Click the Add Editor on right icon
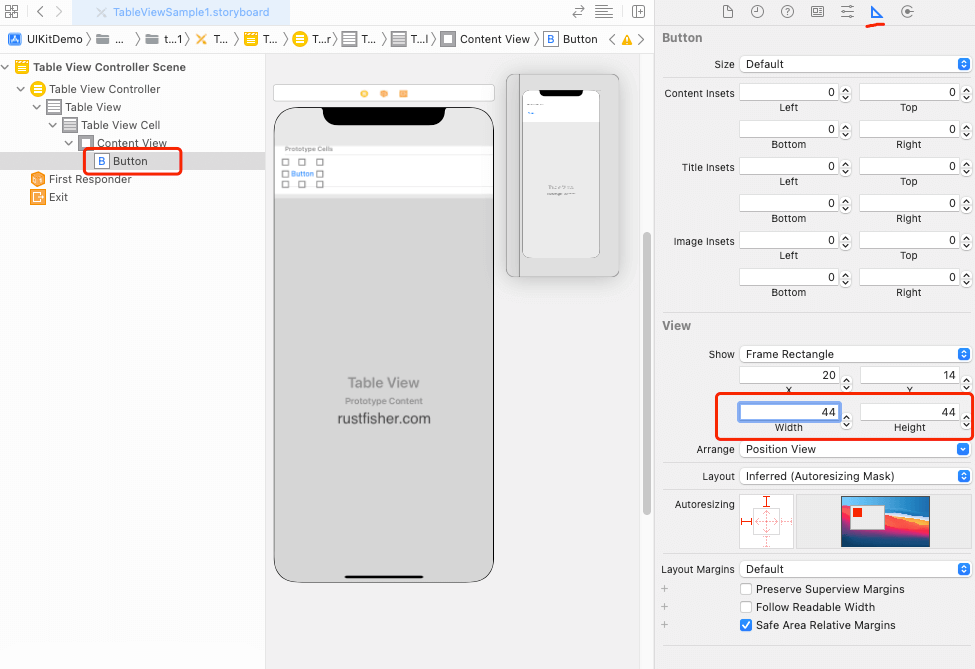Screen dimensions: 975x669 pyautogui.click(x=638, y=12)
